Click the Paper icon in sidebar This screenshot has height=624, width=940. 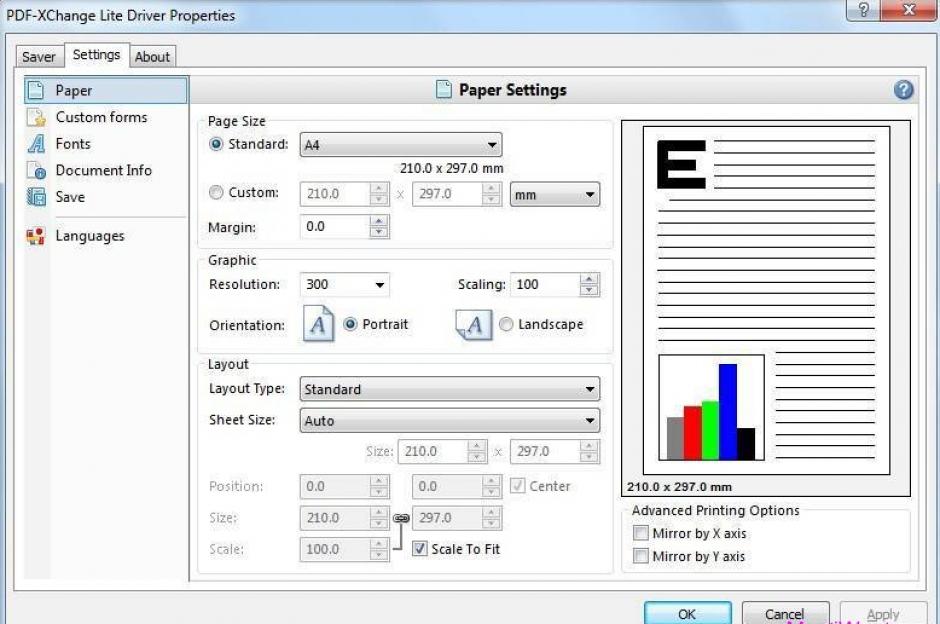(36, 91)
